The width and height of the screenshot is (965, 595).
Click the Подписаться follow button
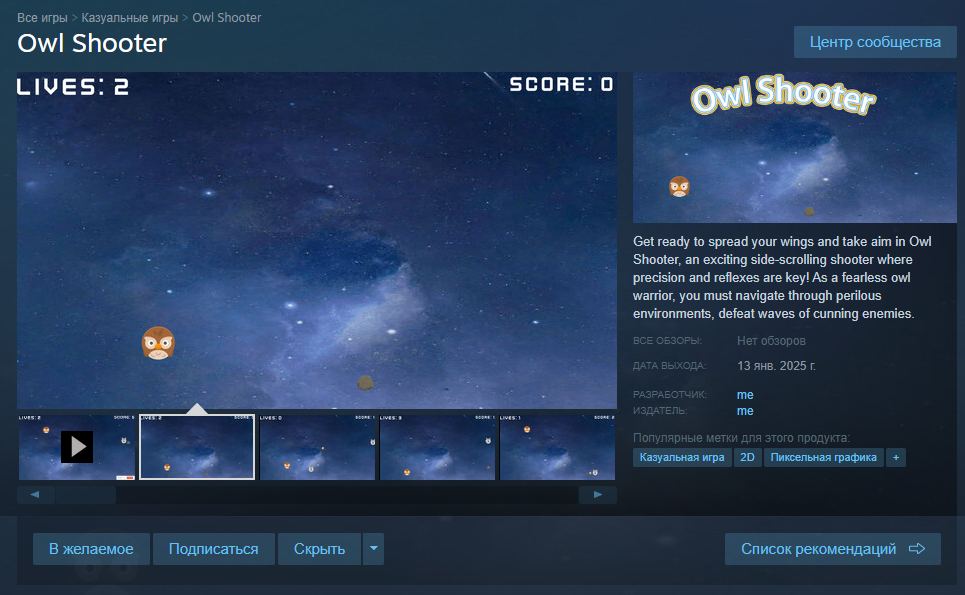[214, 549]
